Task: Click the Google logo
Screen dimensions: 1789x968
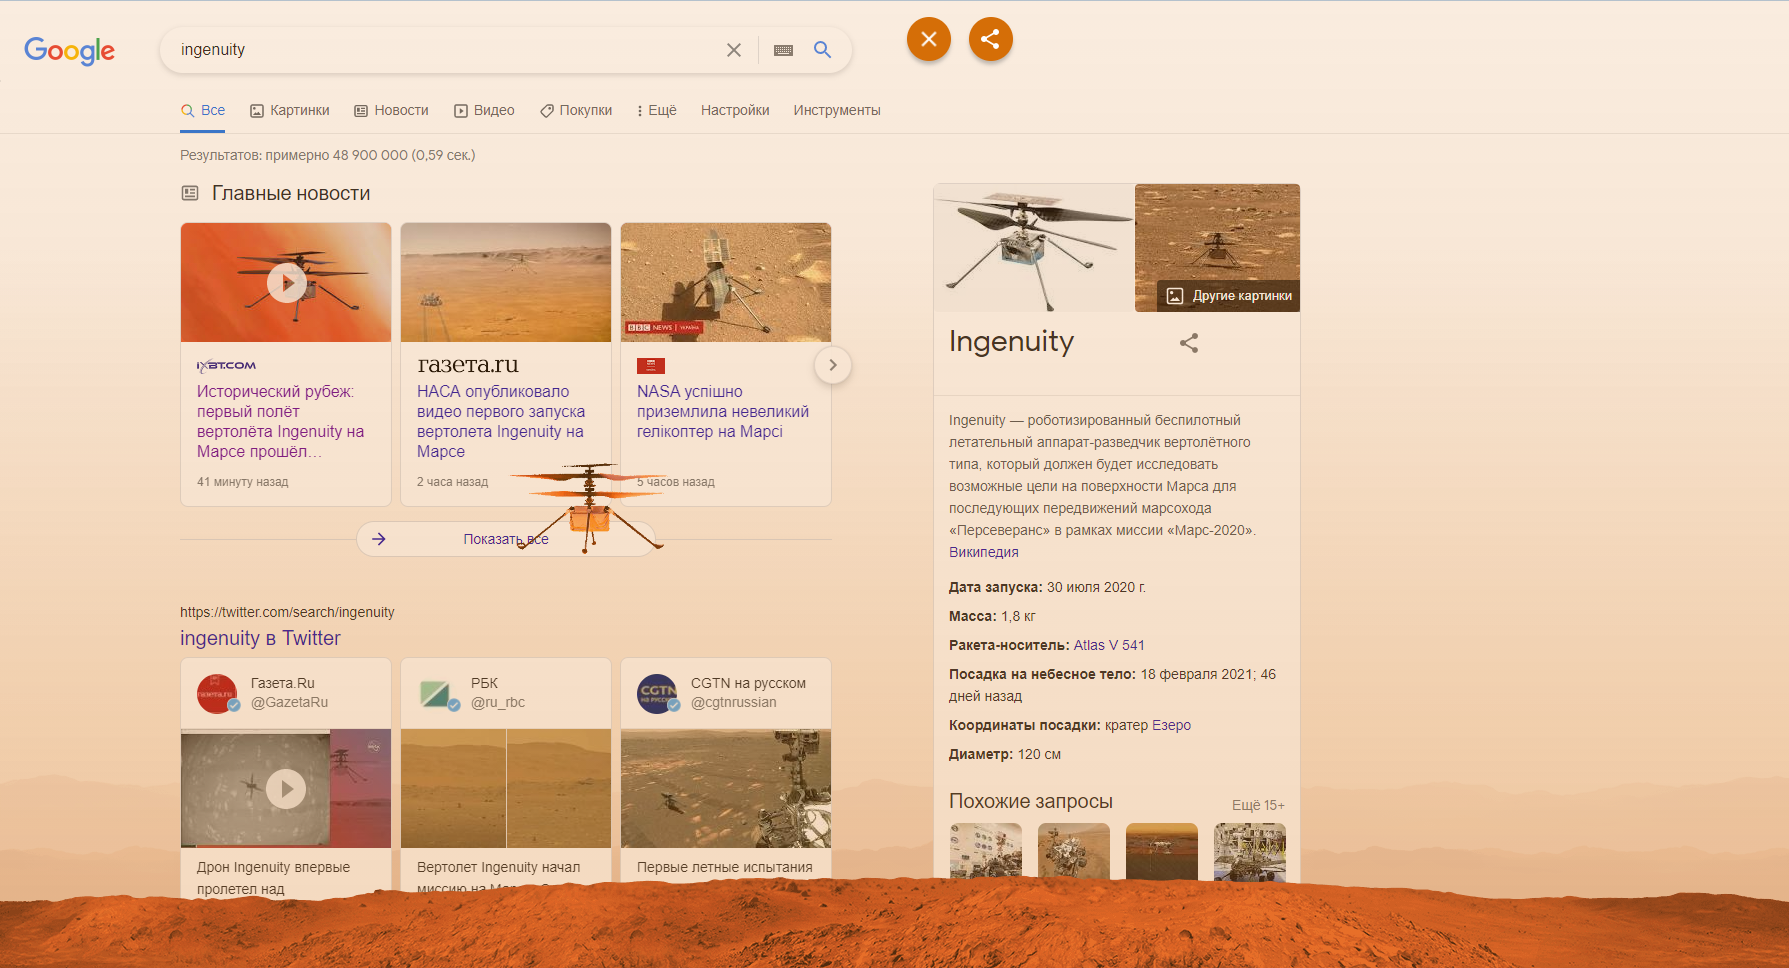Action: tap(69, 50)
